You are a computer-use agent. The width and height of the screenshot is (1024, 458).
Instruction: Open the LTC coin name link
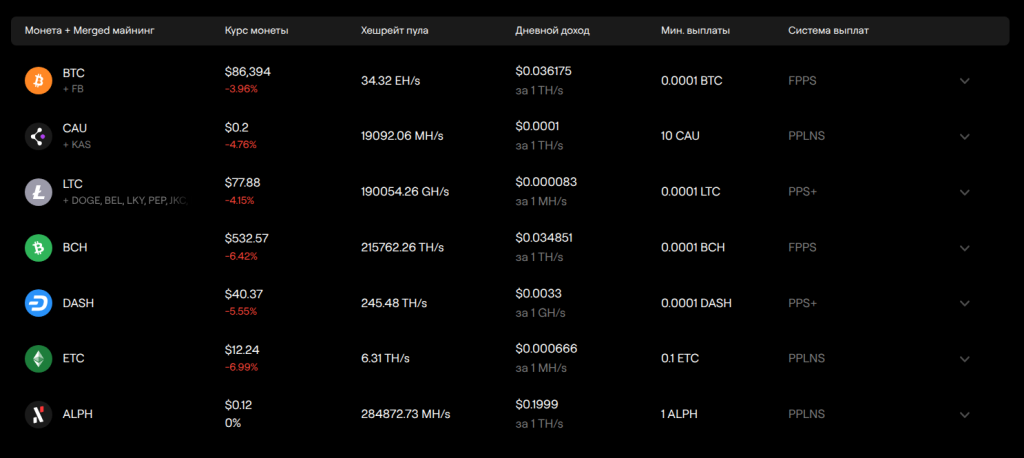click(x=73, y=184)
